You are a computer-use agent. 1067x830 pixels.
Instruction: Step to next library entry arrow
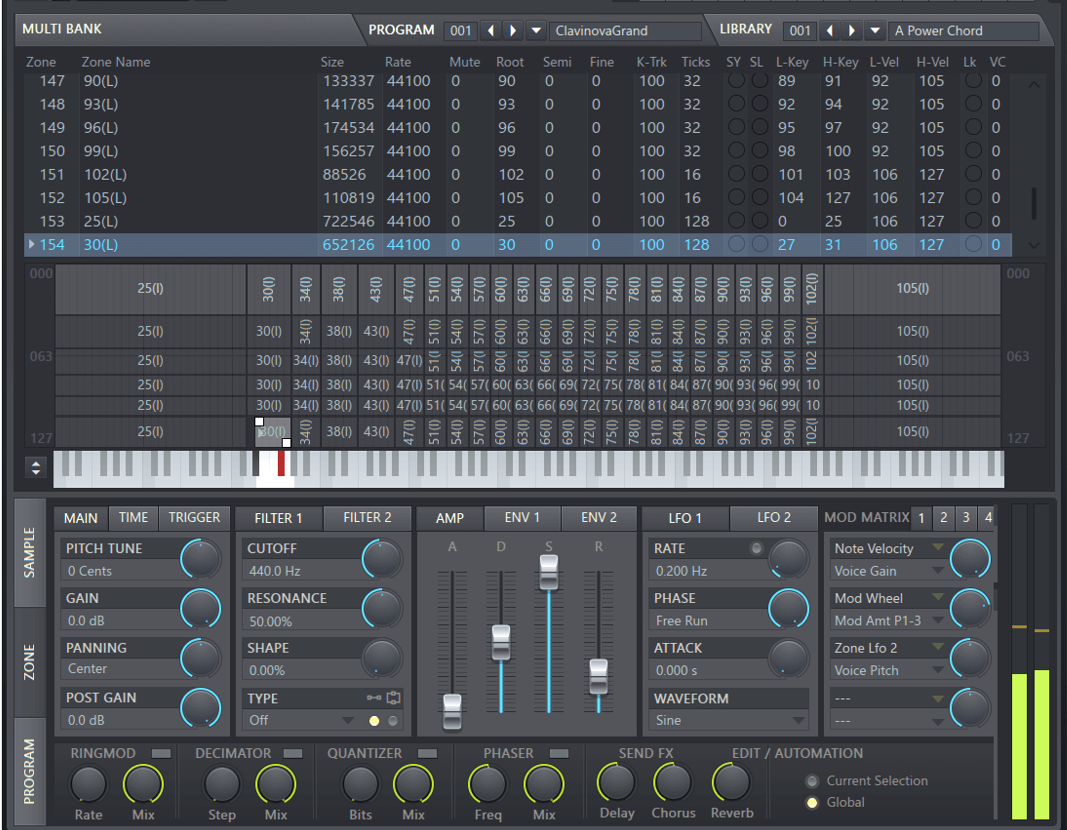tap(852, 31)
